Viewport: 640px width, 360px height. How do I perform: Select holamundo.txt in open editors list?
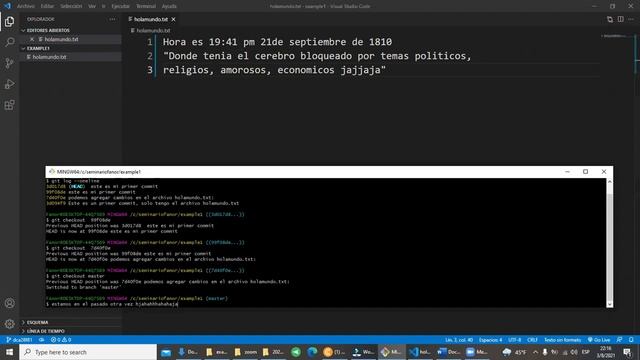tap(61, 39)
